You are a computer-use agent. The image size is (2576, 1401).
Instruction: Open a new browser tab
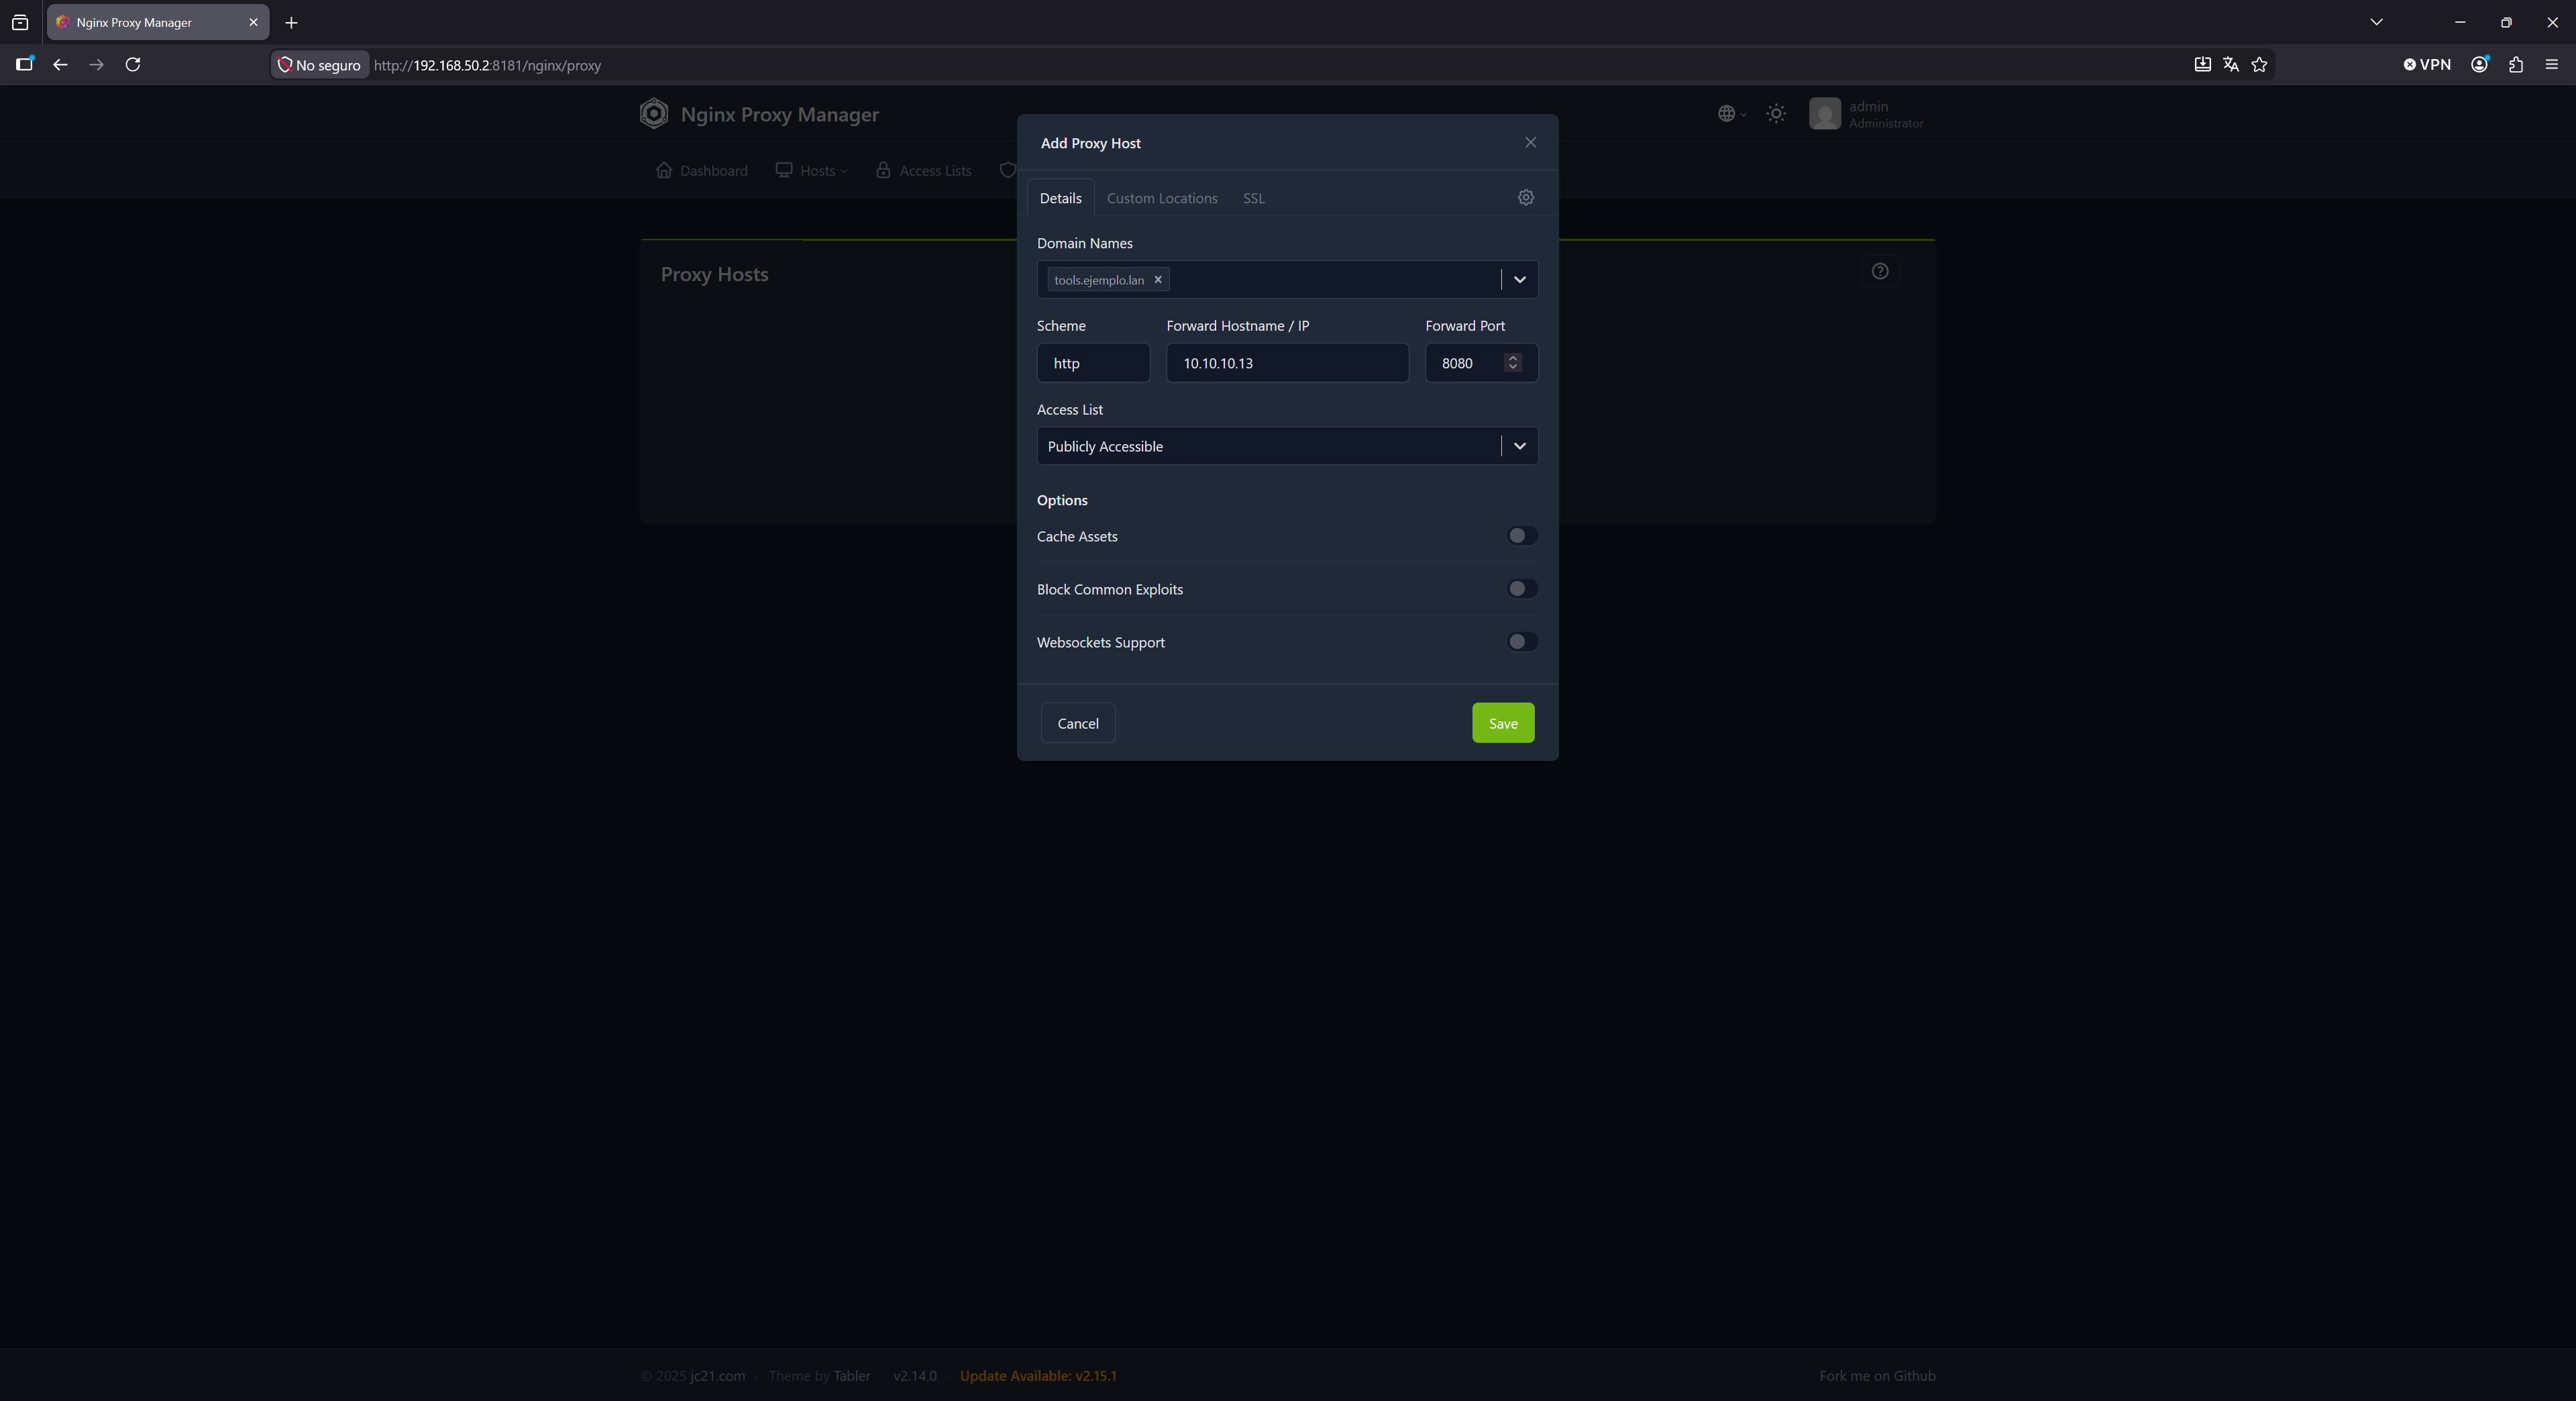click(x=291, y=22)
